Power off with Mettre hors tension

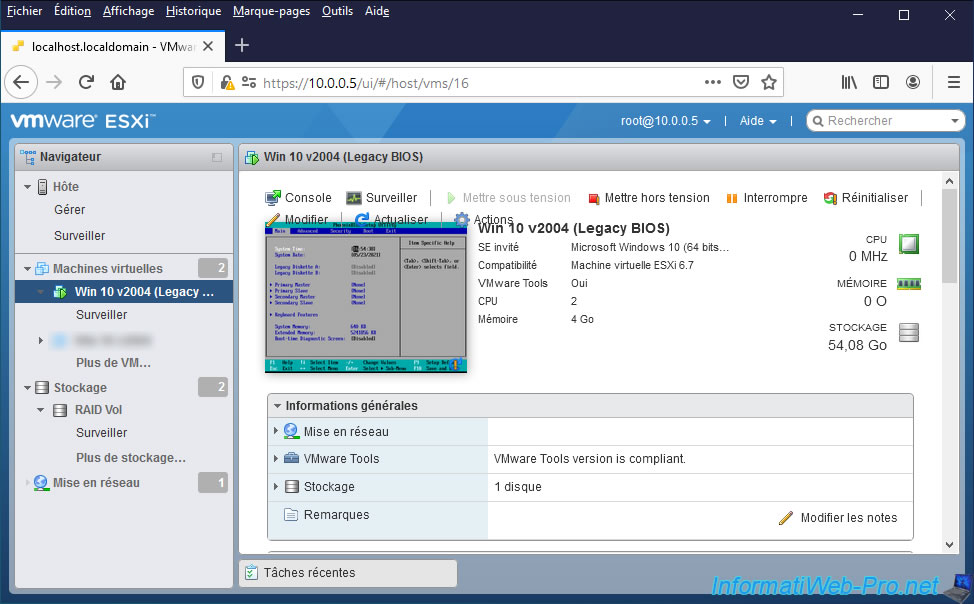click(649, 198)
